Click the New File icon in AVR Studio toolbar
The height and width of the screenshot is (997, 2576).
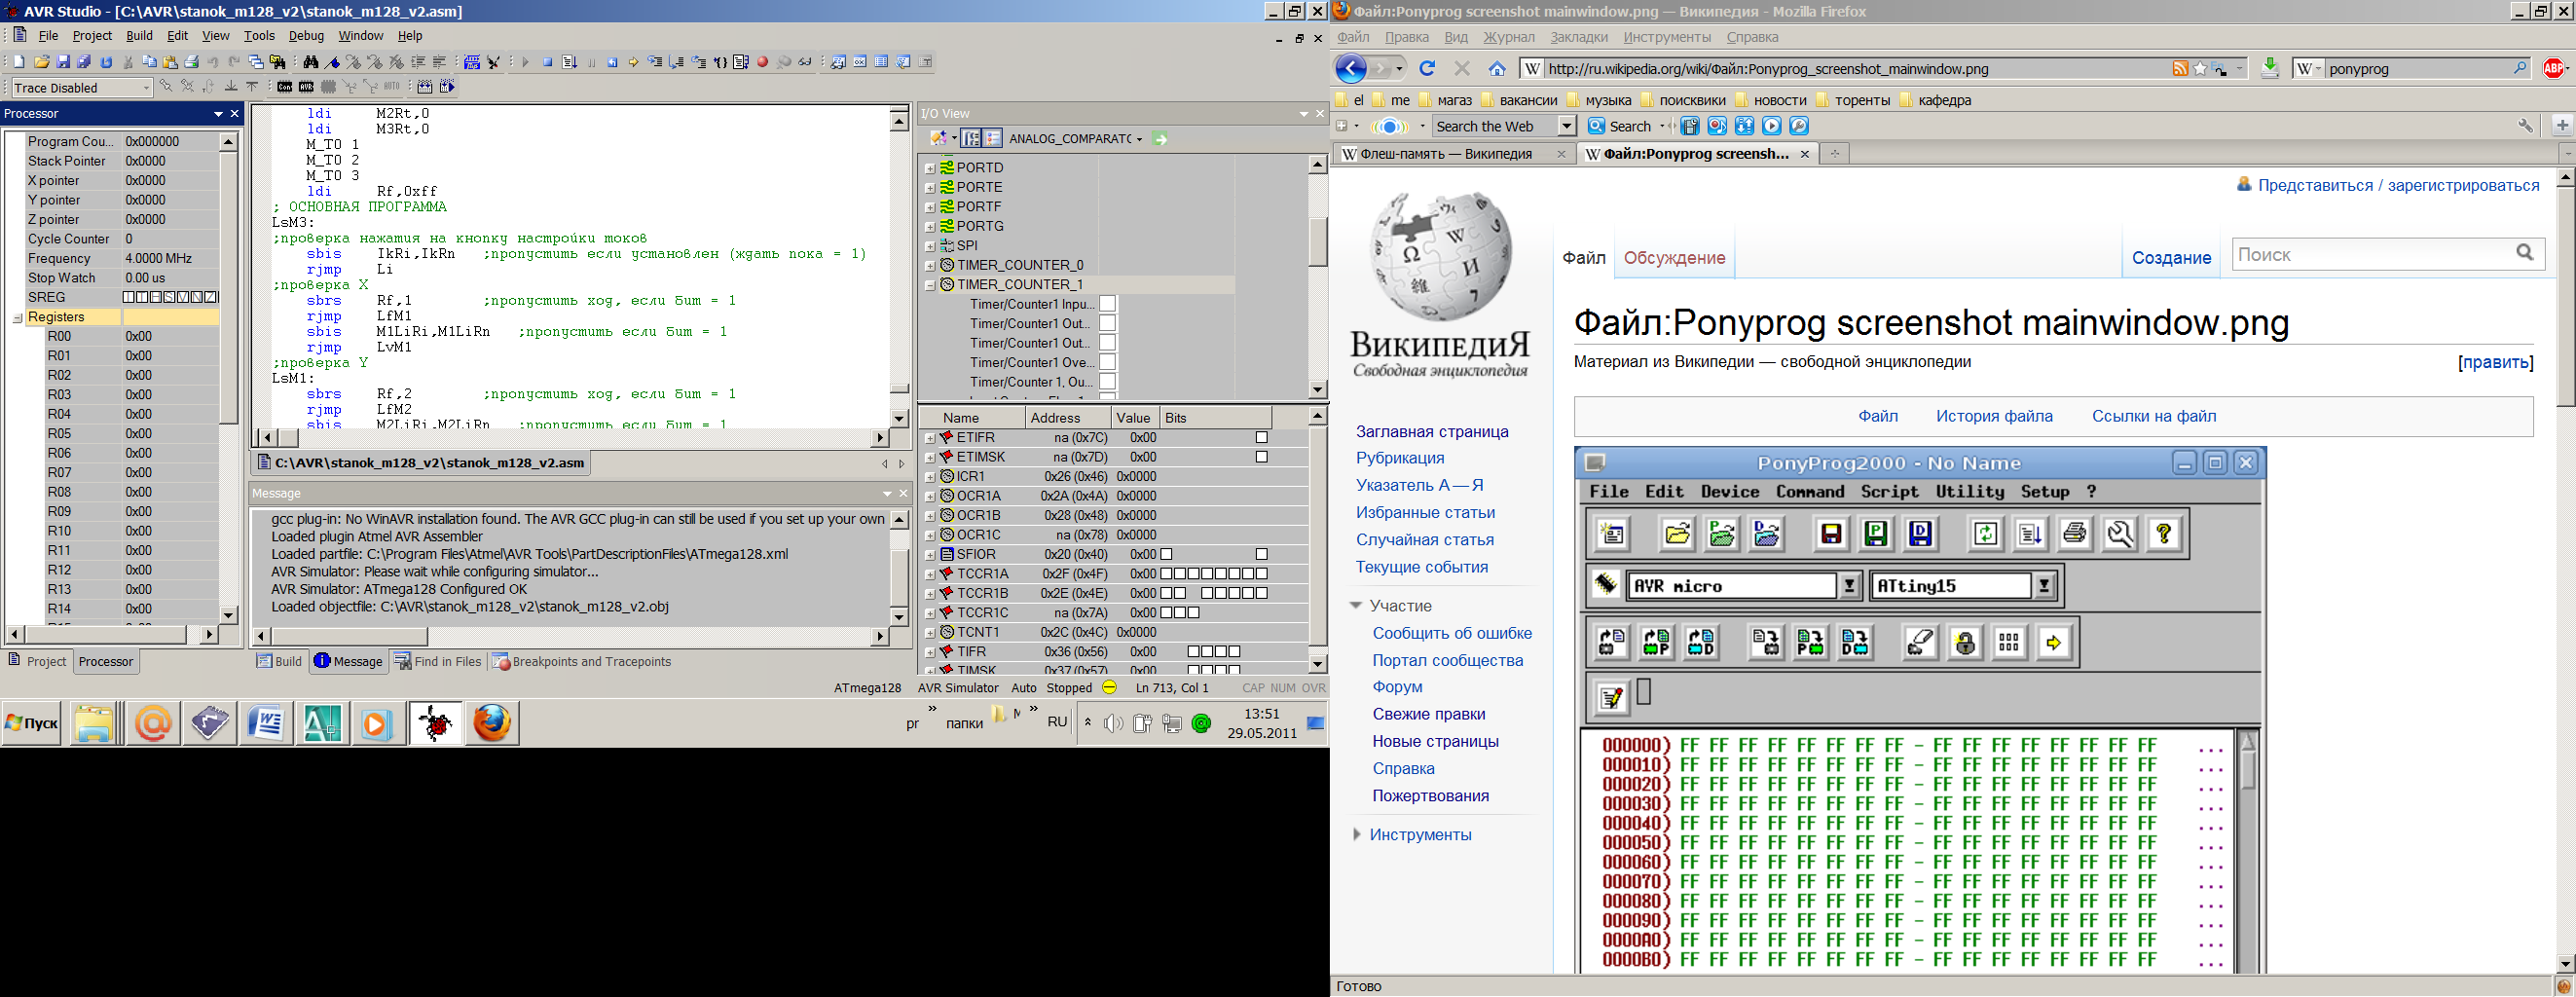point(18,62)
